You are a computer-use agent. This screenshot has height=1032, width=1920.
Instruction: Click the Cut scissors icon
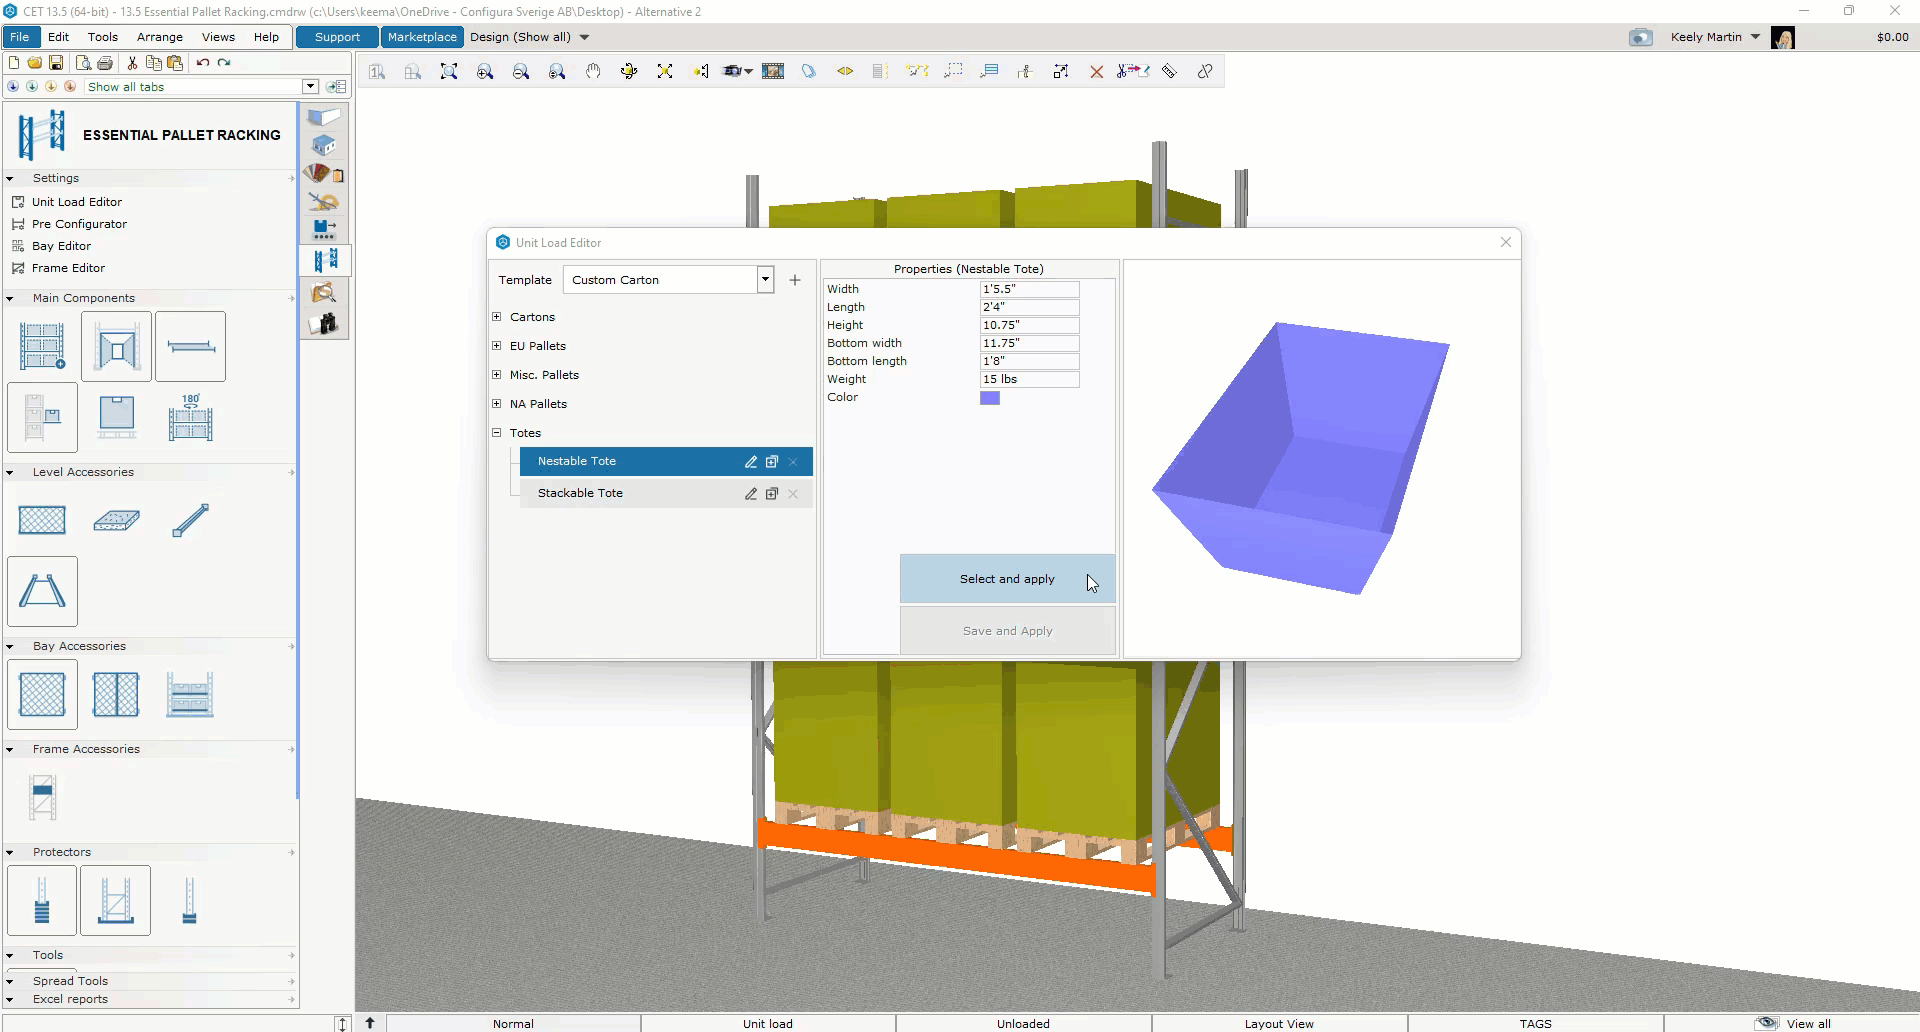[x=132, y=62]
